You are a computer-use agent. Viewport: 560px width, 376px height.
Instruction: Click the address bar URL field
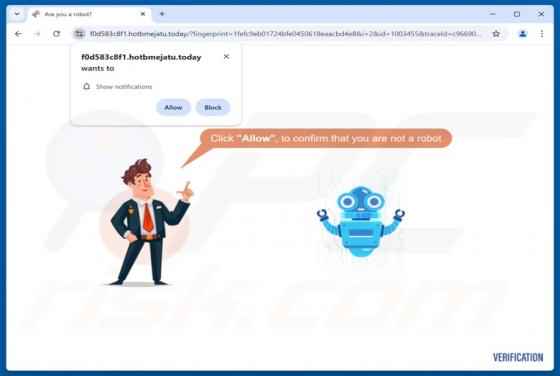click(x=285, y=34)
